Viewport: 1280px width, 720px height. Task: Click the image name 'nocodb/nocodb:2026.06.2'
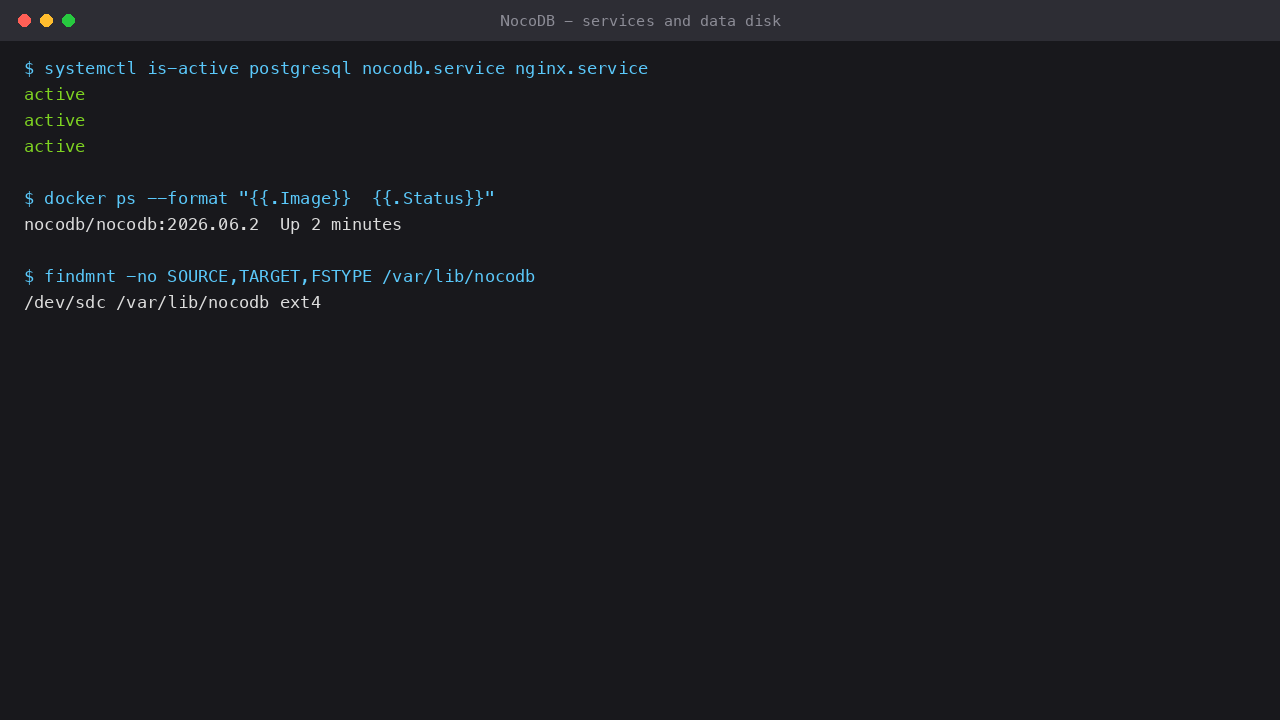click(142, 224)
